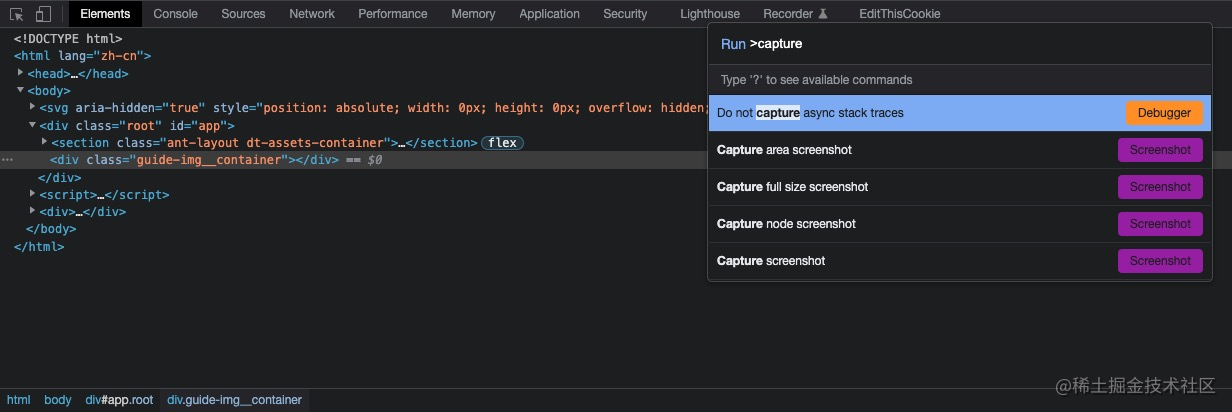This screenshot has height=412, width=1232.
Task: Click the Run command input field
Action: pos(960,44)
